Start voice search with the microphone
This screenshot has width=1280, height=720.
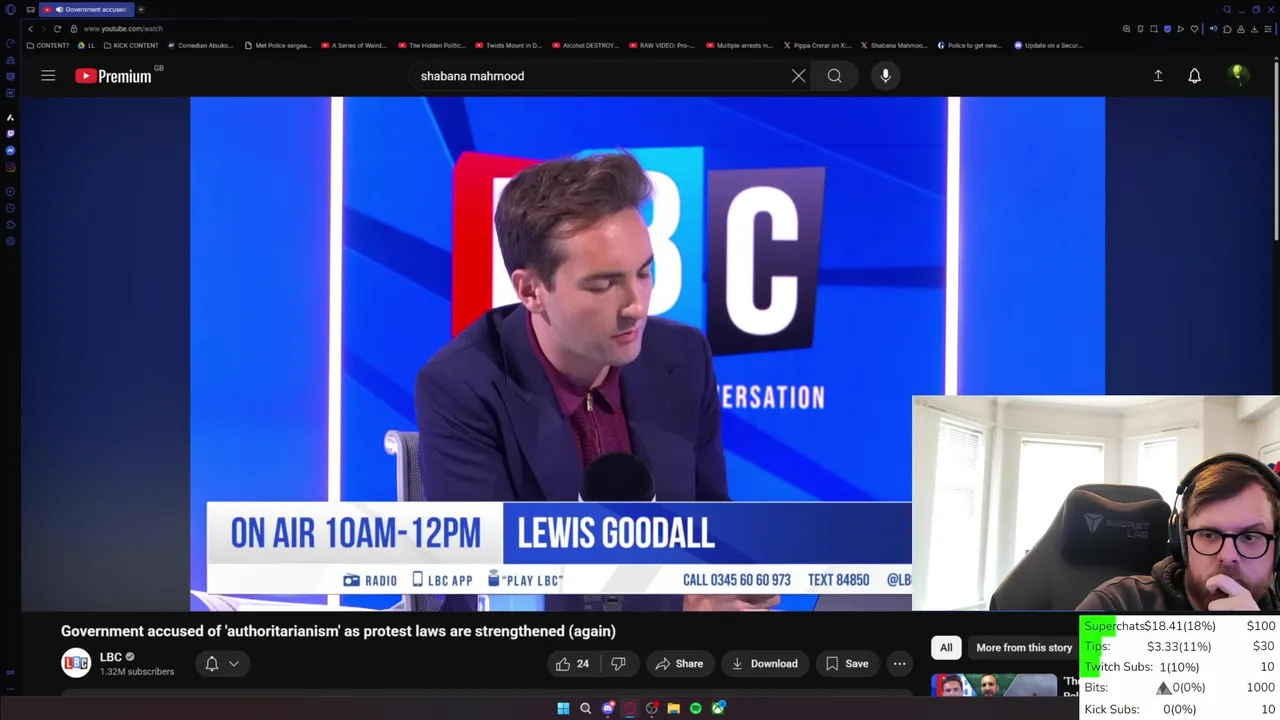pos(885,76)
